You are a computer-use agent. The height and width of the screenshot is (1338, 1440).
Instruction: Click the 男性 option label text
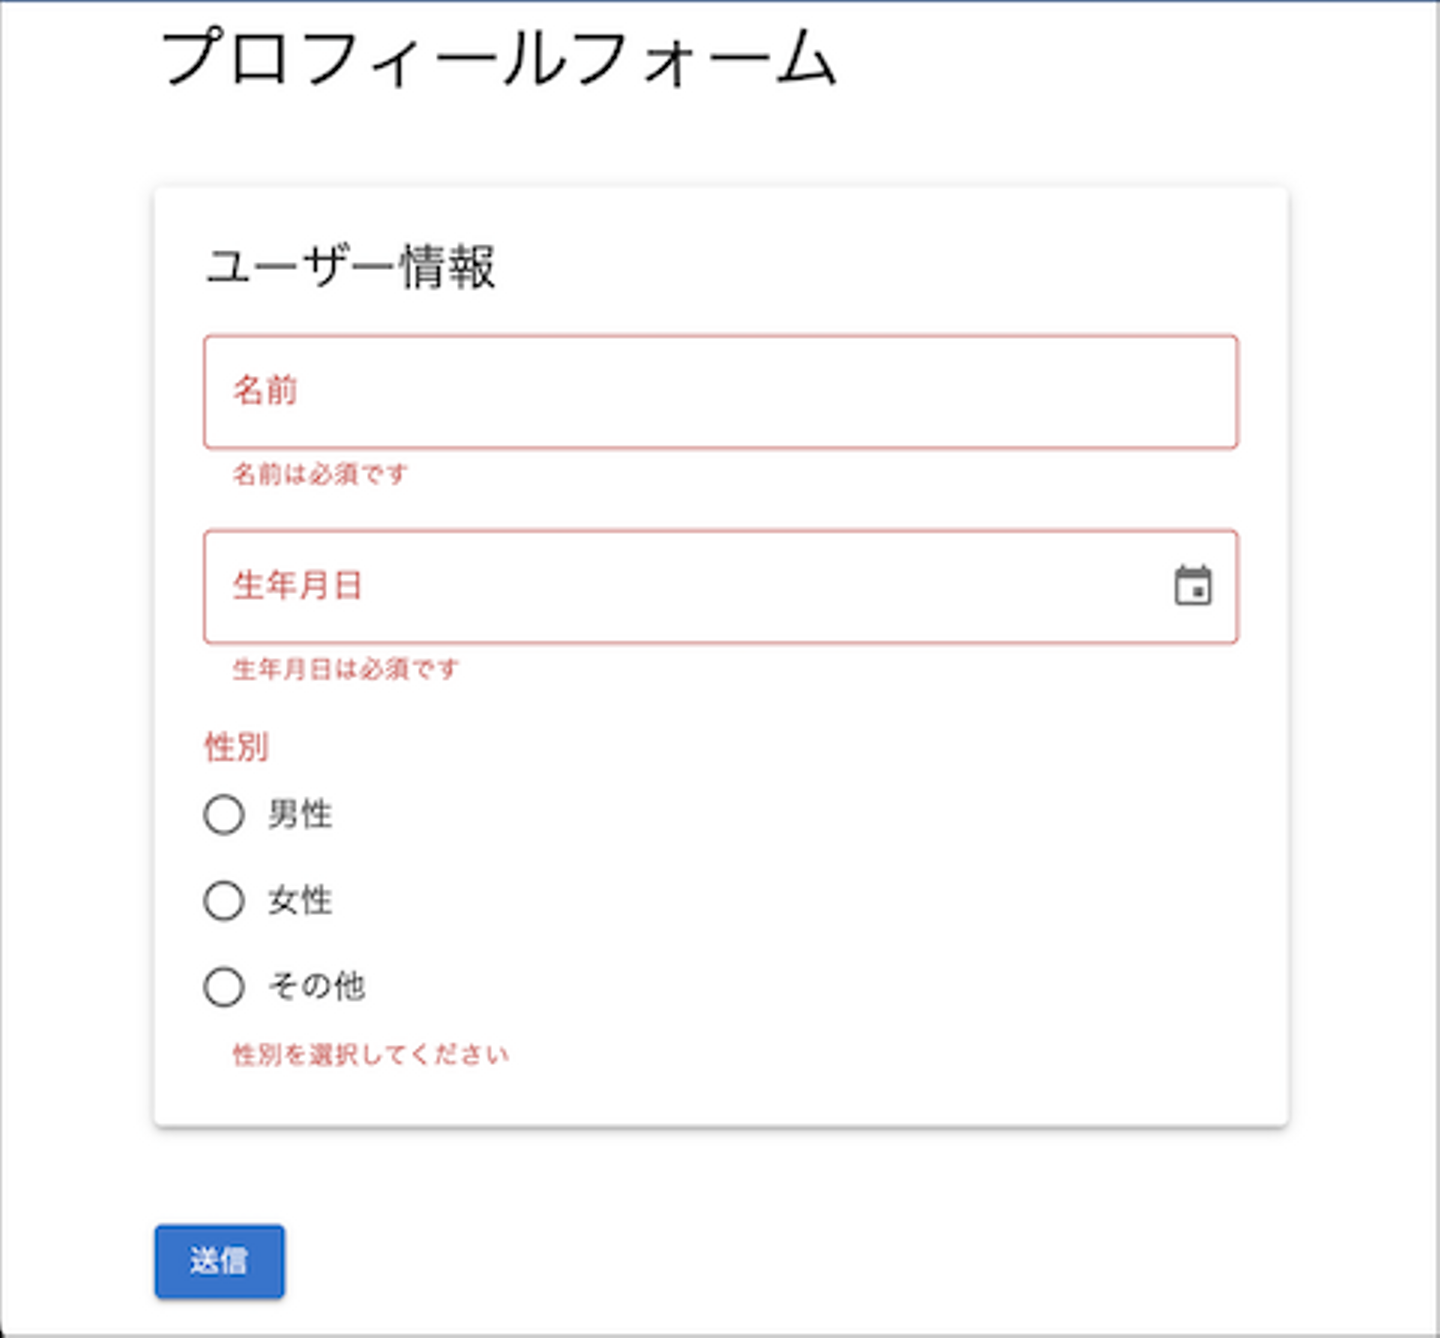(x=300, y=814)
